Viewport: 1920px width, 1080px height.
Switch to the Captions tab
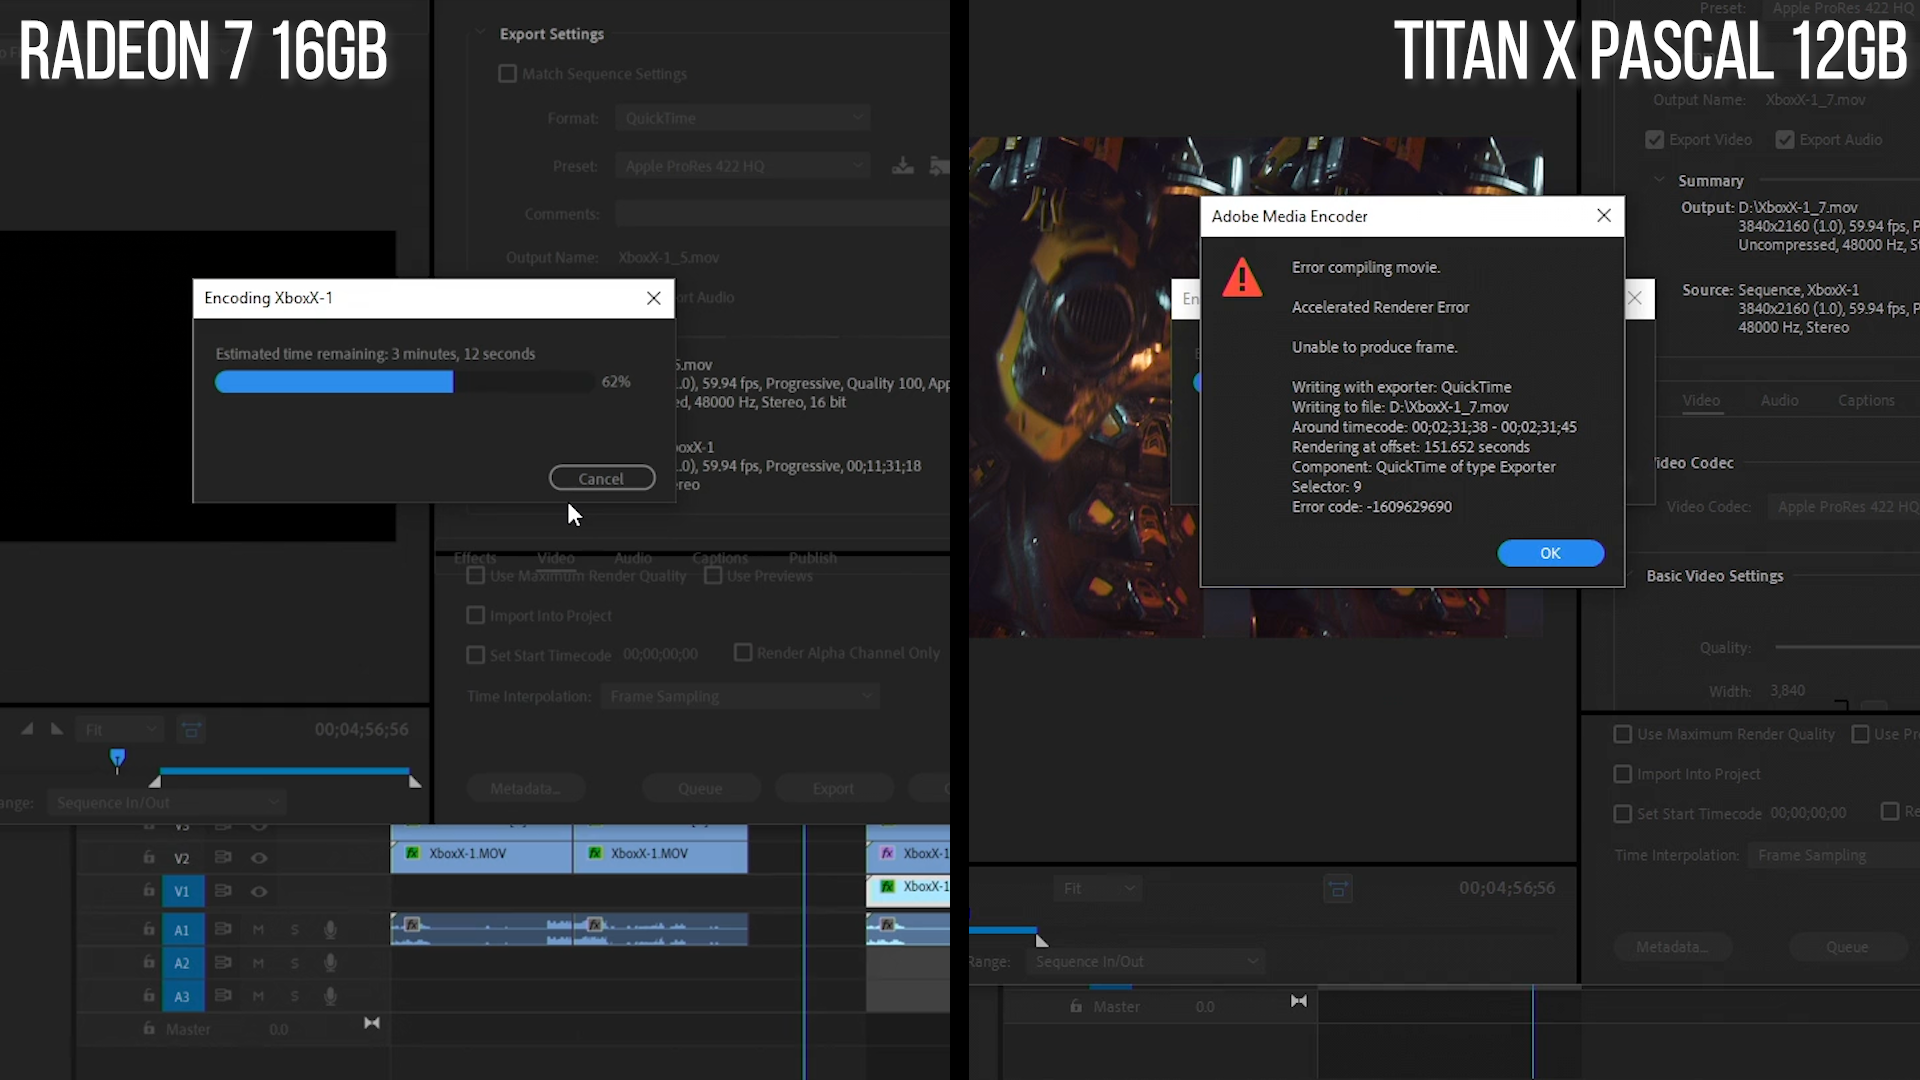[x=1866, y=400]
